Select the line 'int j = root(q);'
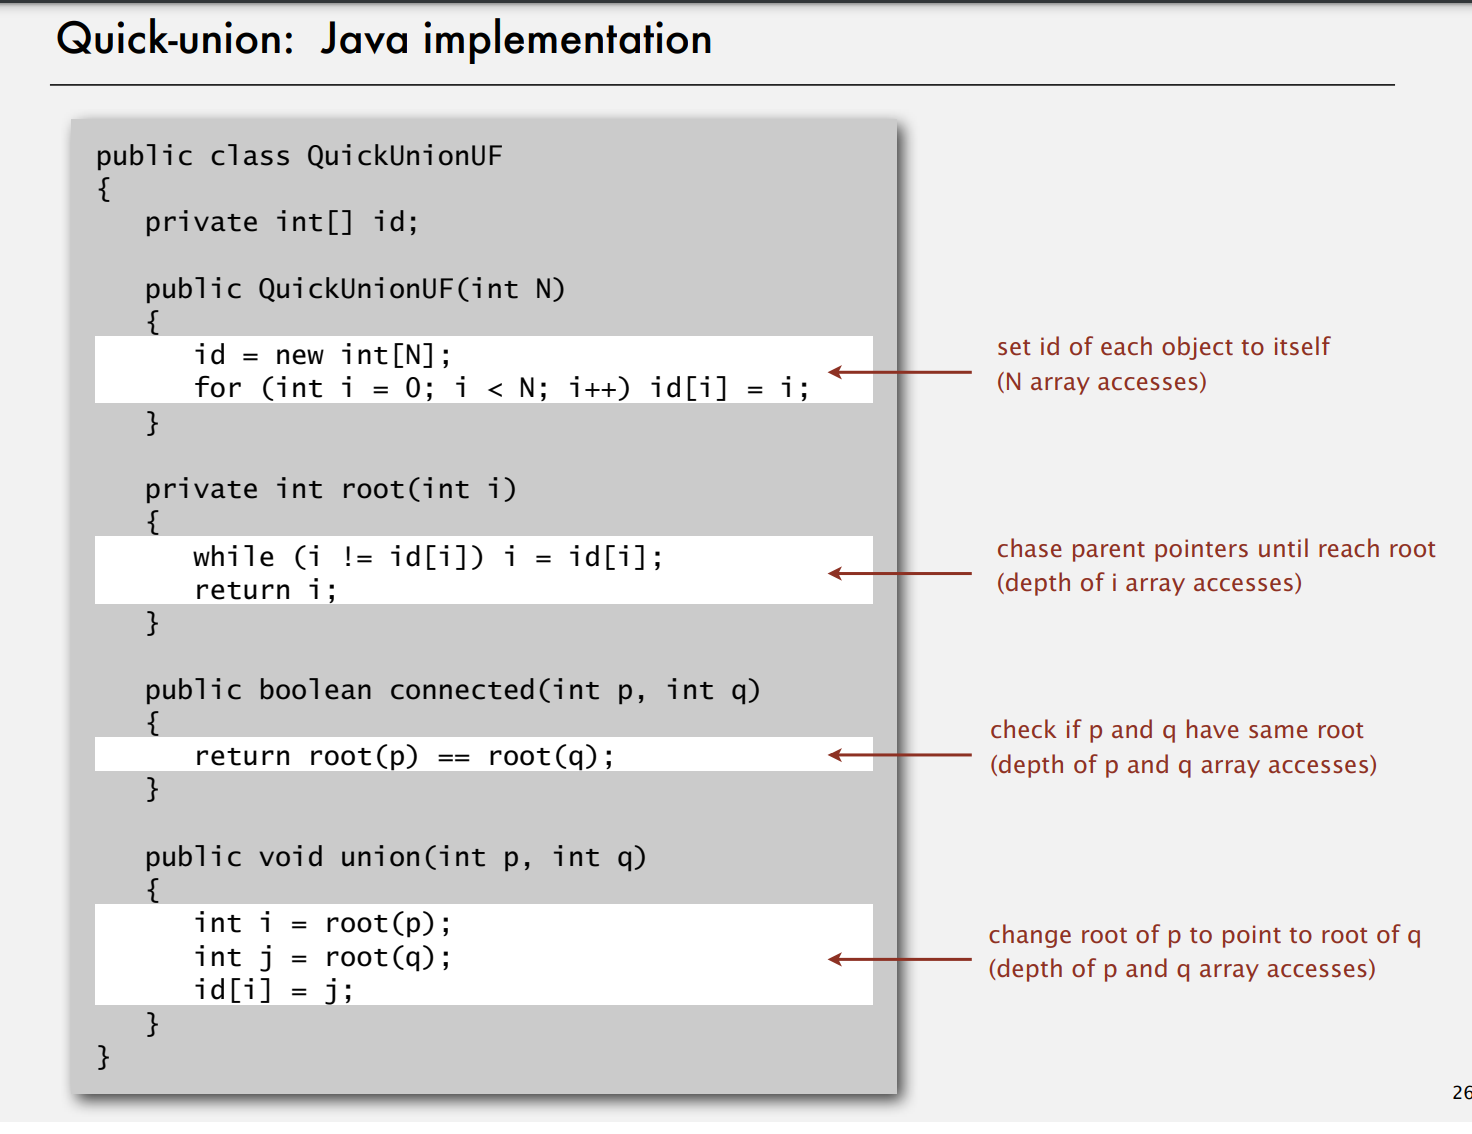 coord(323,957)
